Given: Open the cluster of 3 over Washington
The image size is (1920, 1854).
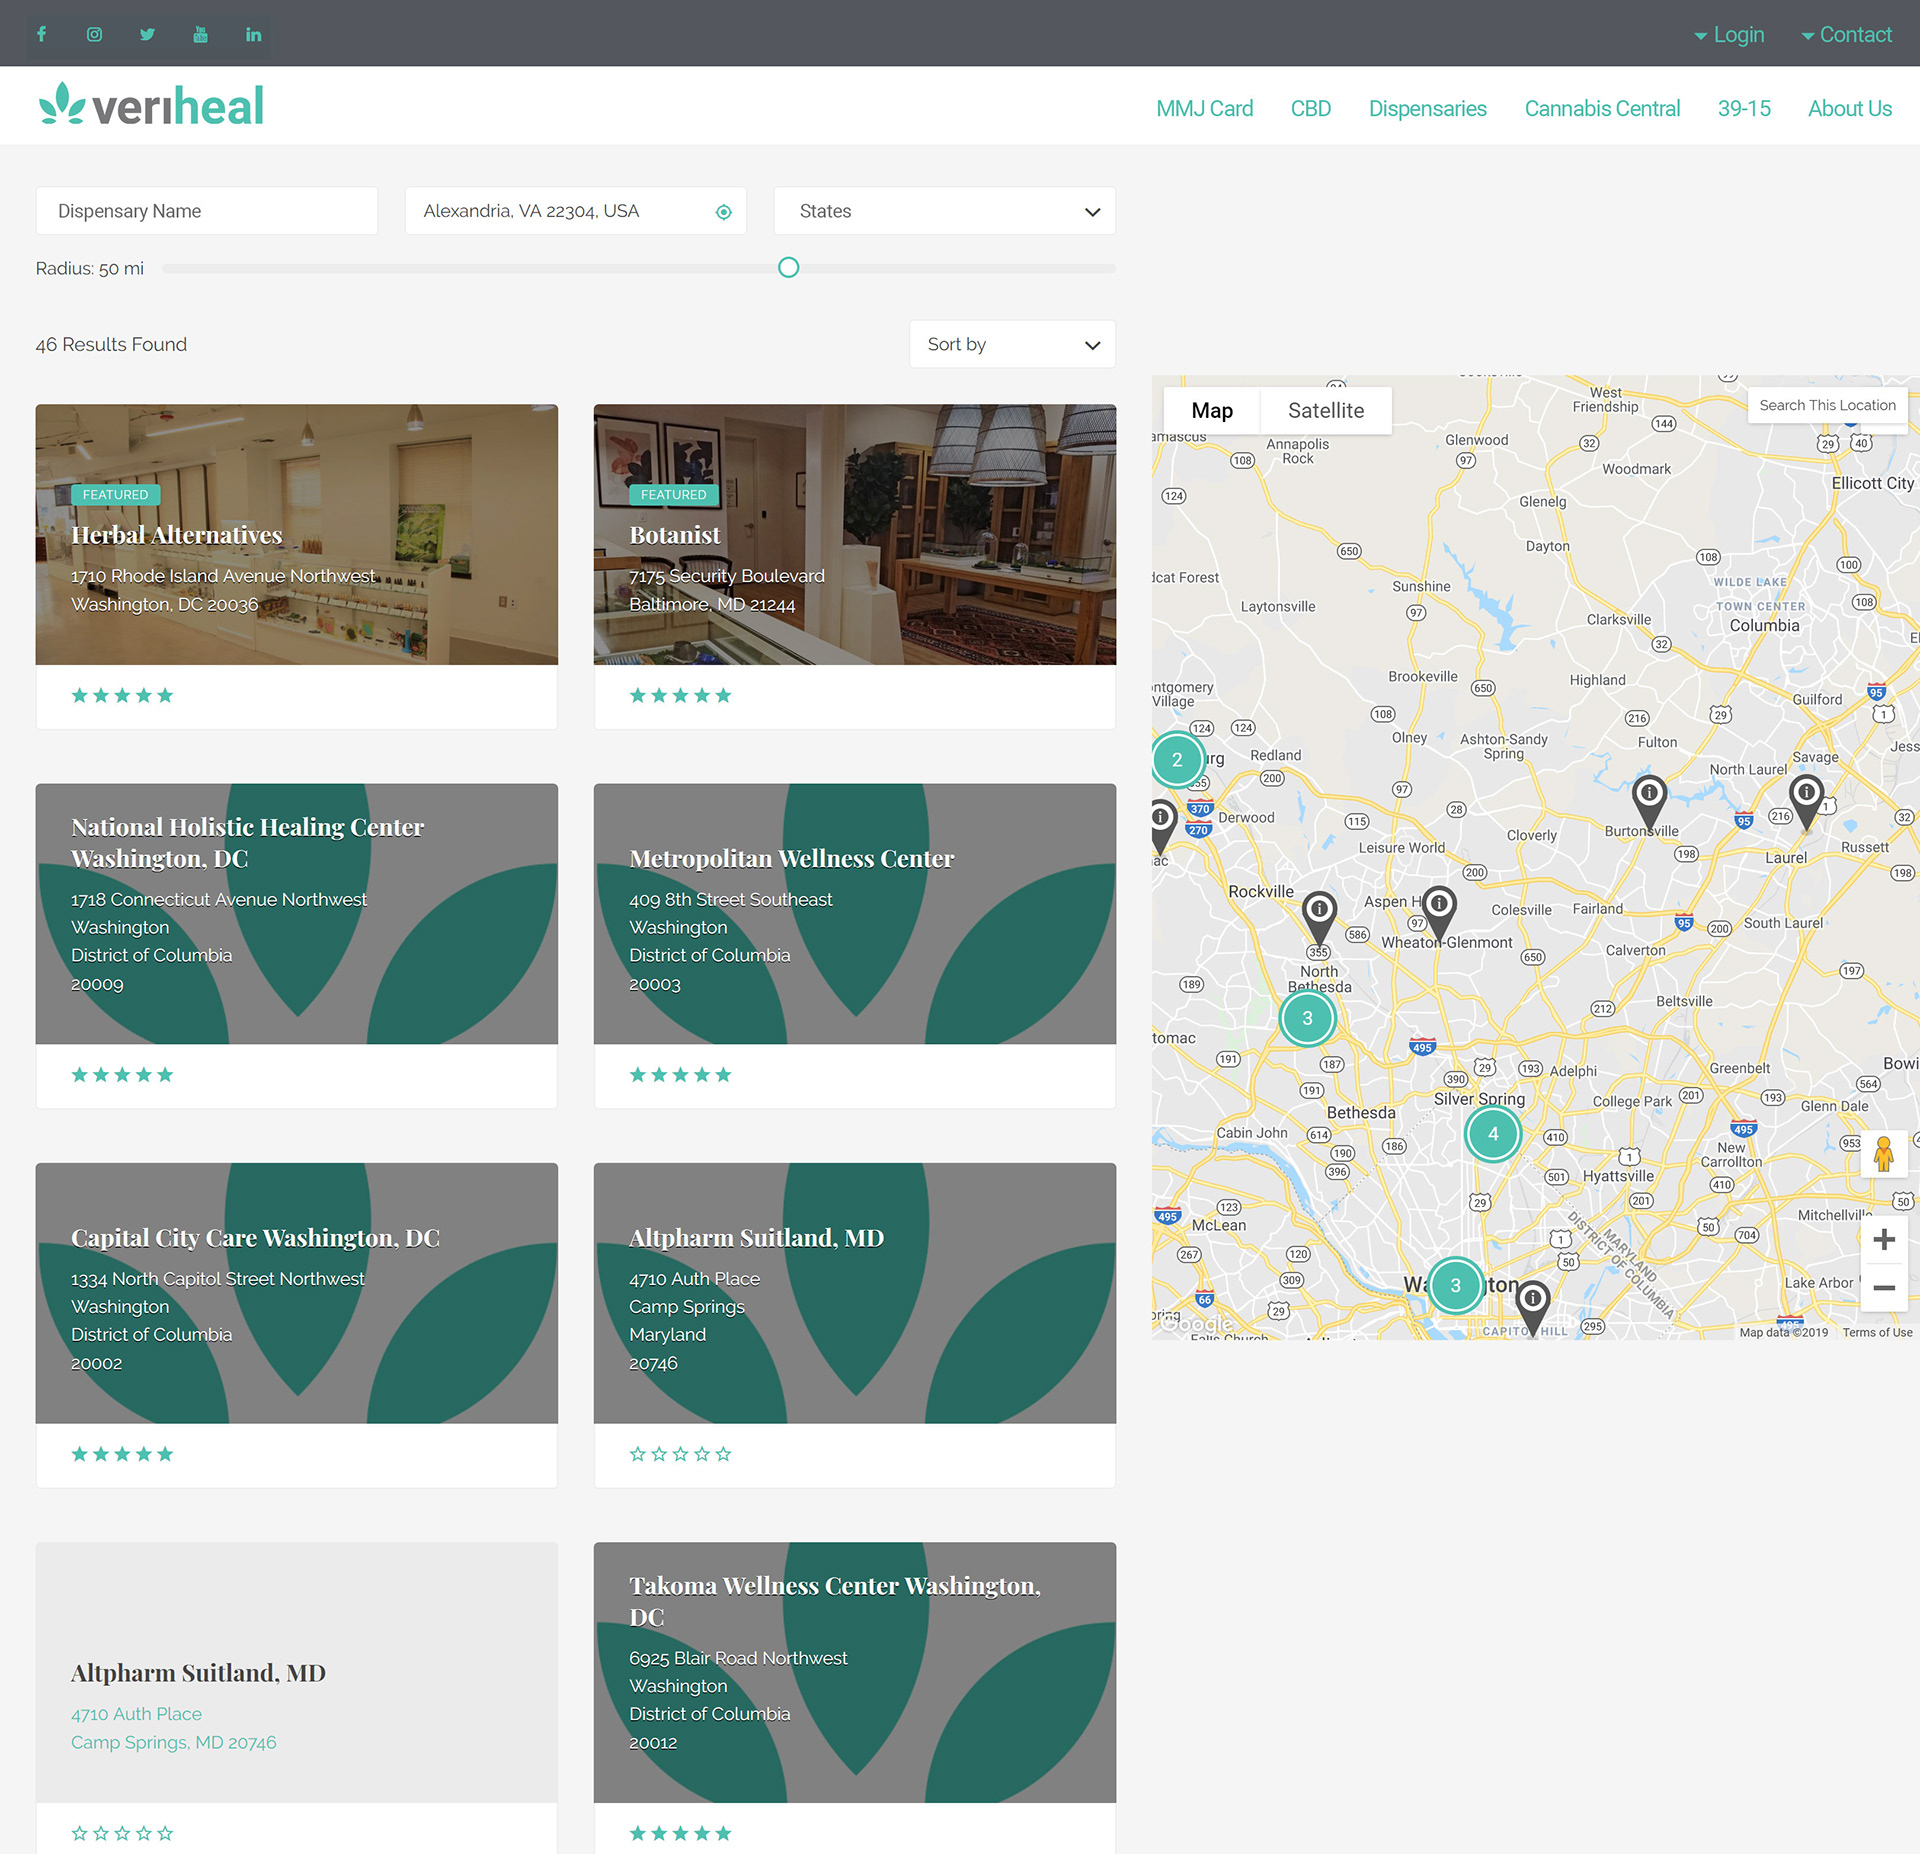Looking at the screenshot, I should 1455,1286.
